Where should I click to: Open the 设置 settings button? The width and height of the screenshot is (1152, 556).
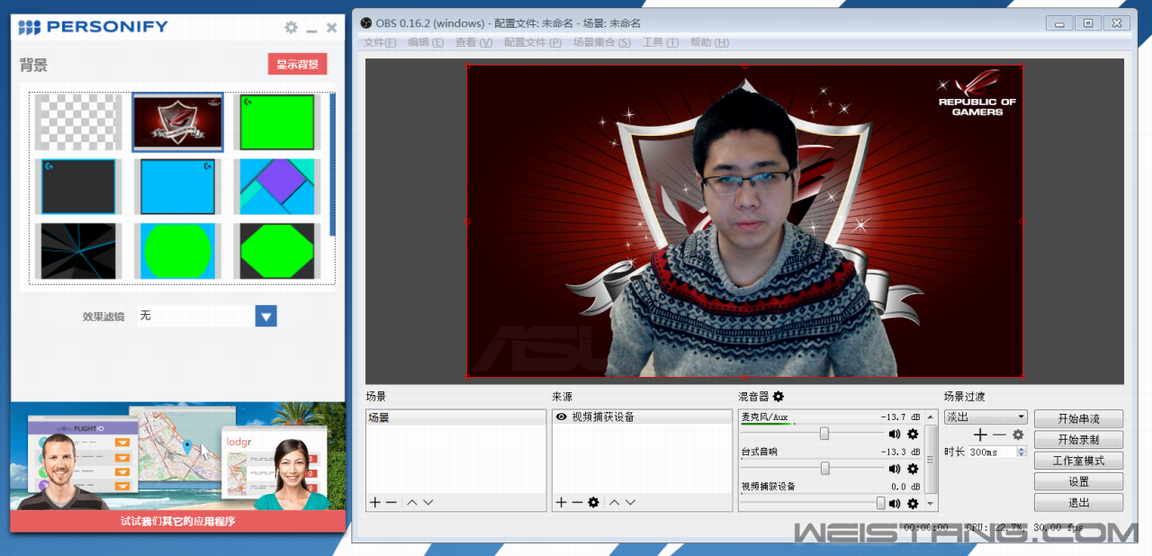click(x=1079, y=482)
